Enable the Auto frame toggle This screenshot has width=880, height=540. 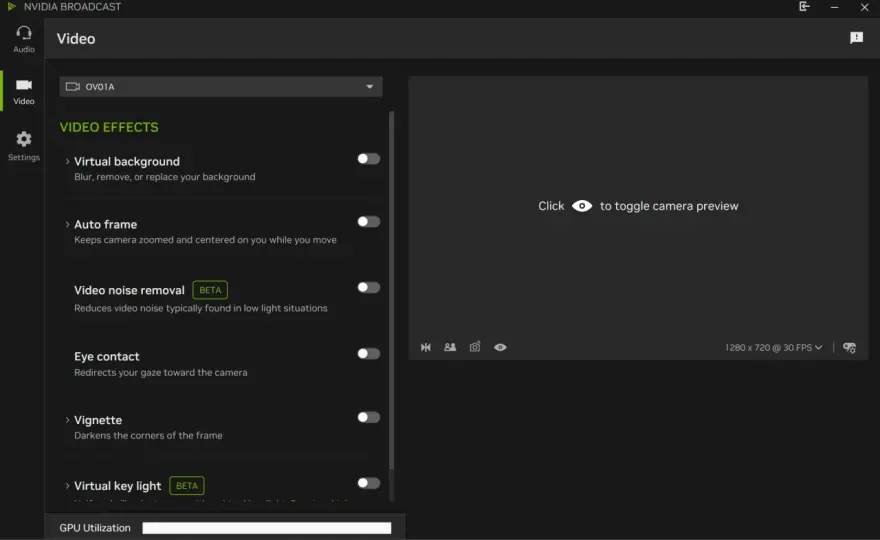[x=369, y=222]
